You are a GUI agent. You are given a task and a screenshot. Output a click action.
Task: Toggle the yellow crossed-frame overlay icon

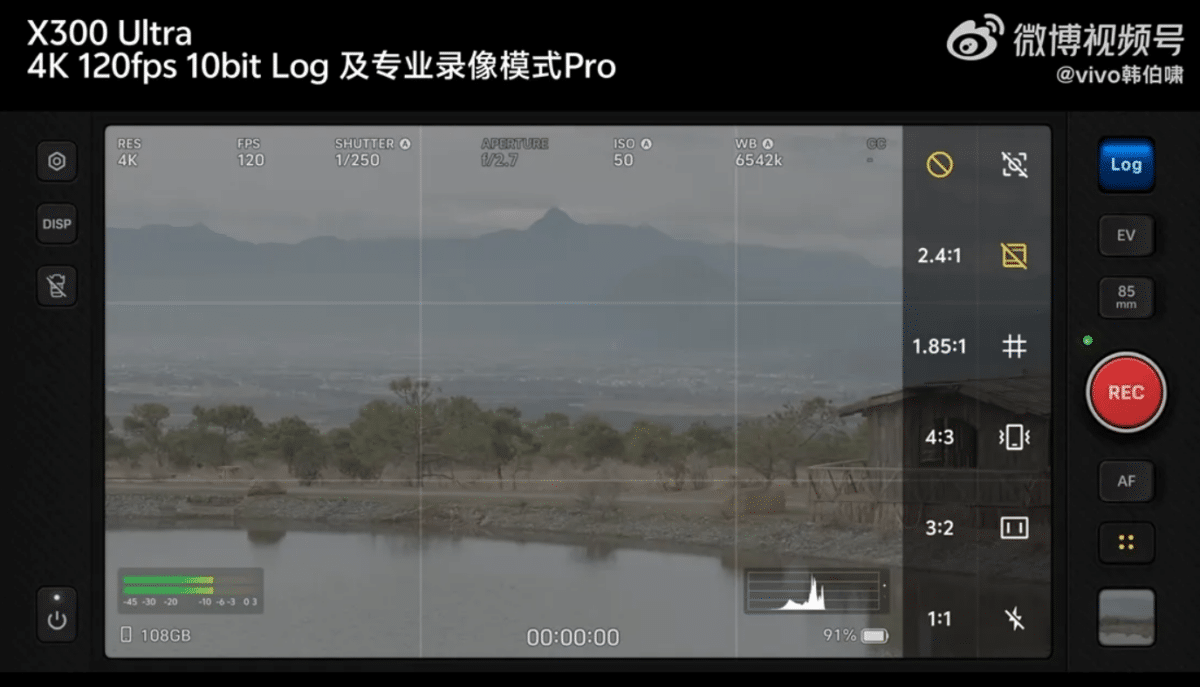1014,256
